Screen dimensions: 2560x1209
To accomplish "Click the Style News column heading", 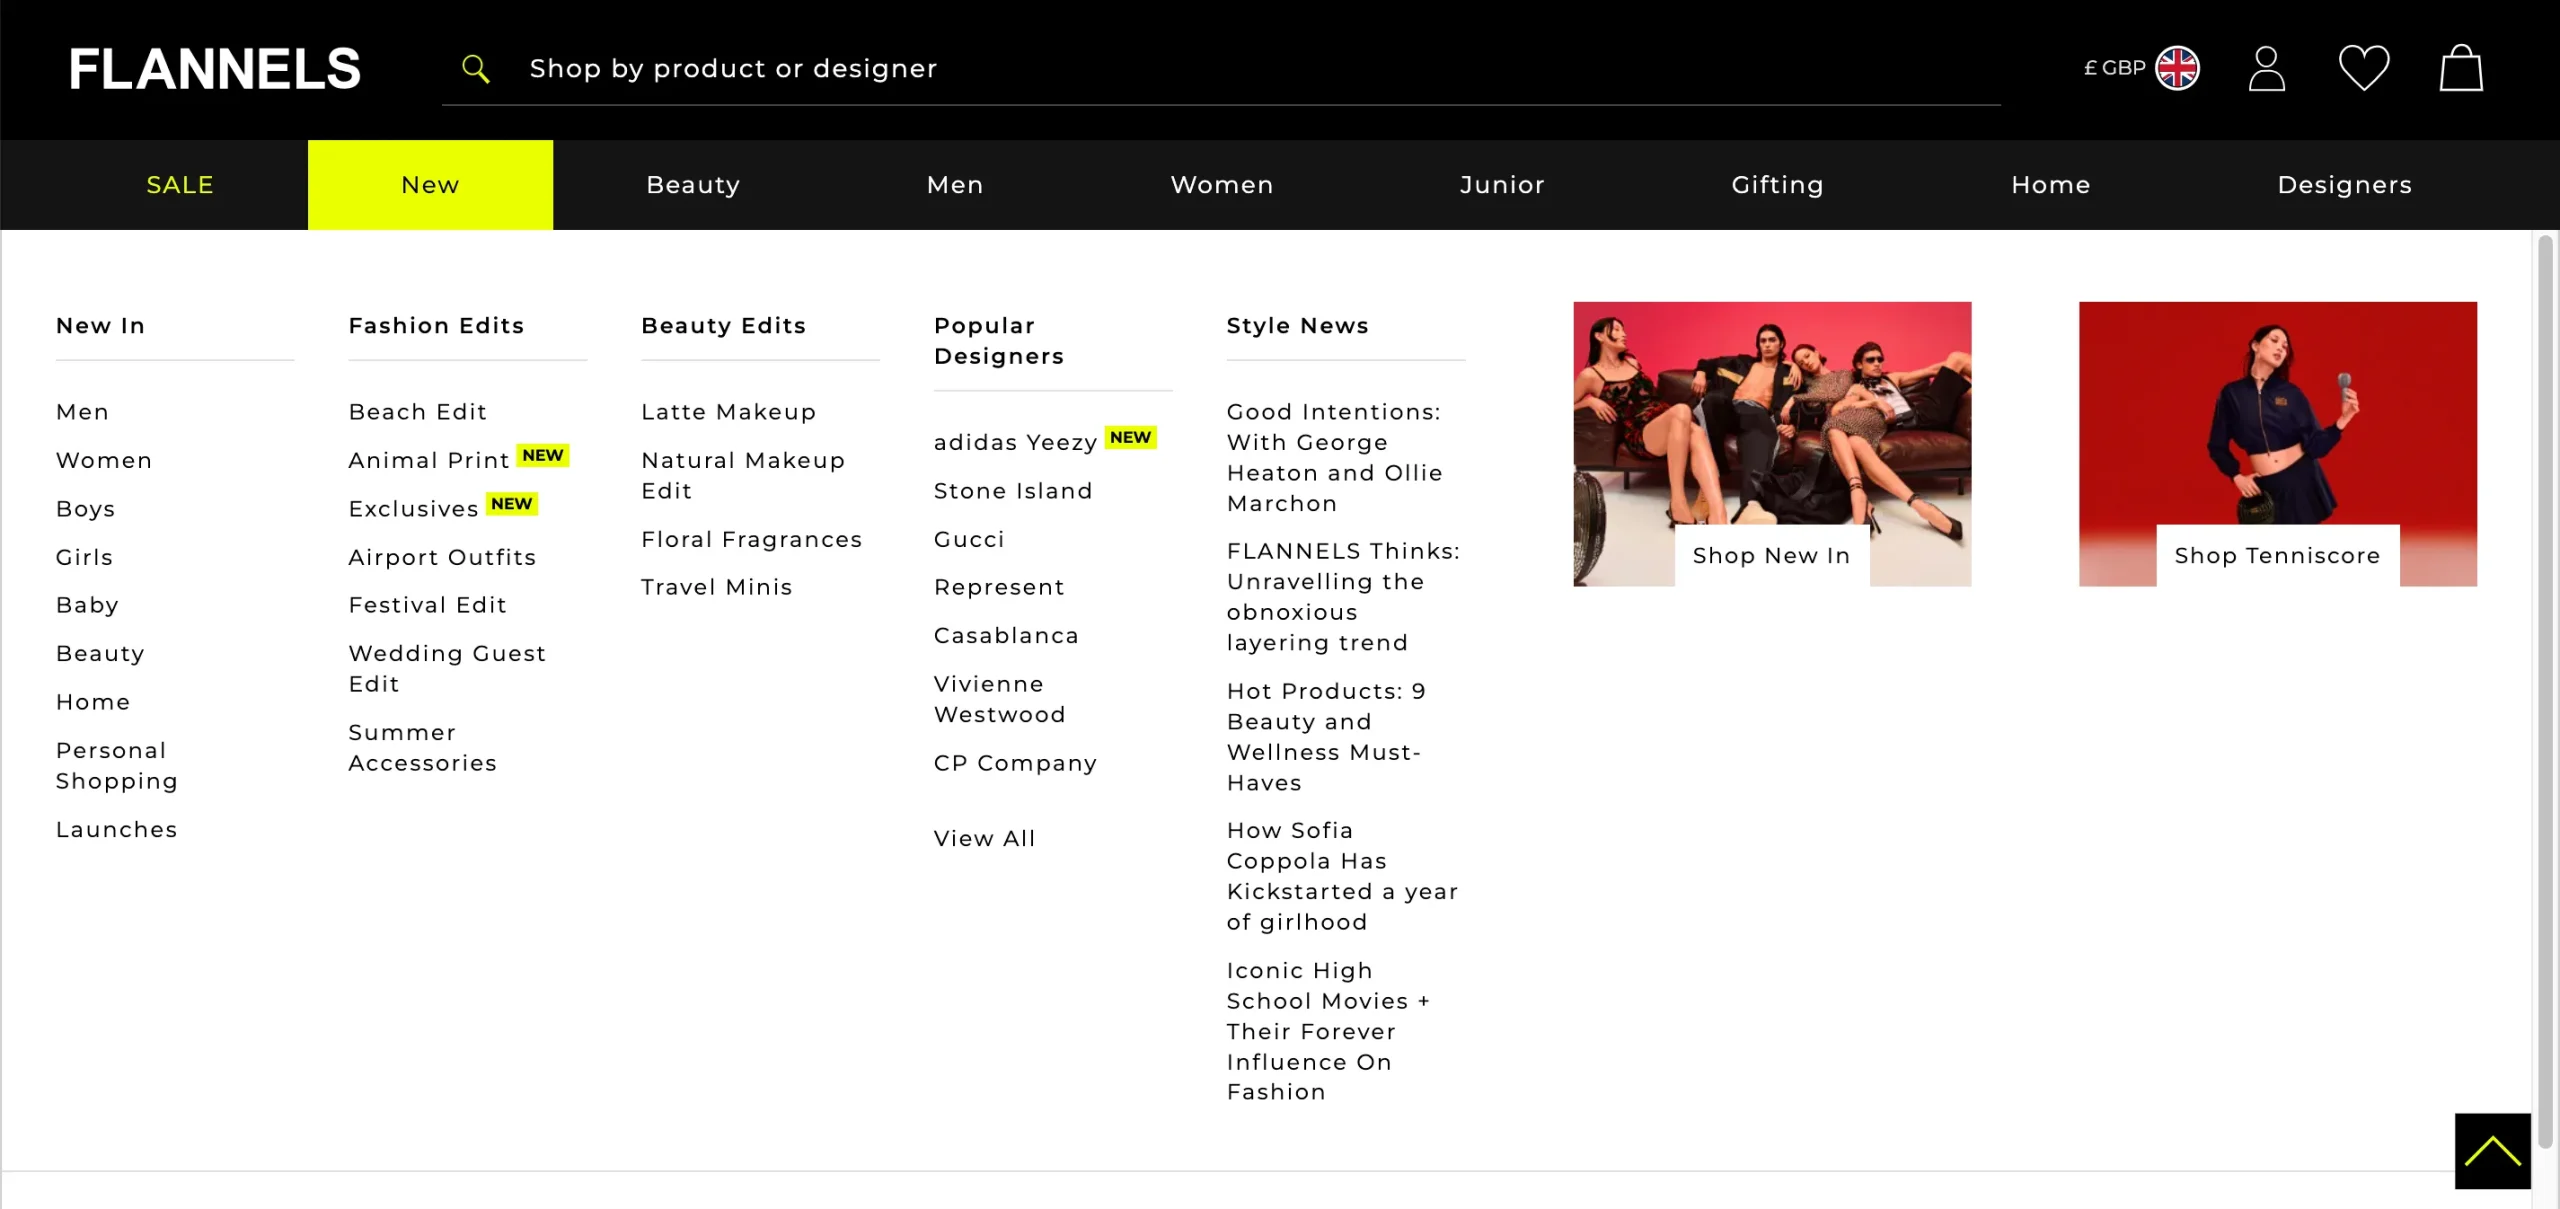I will pyautogui.click(x=1297, y=326).
